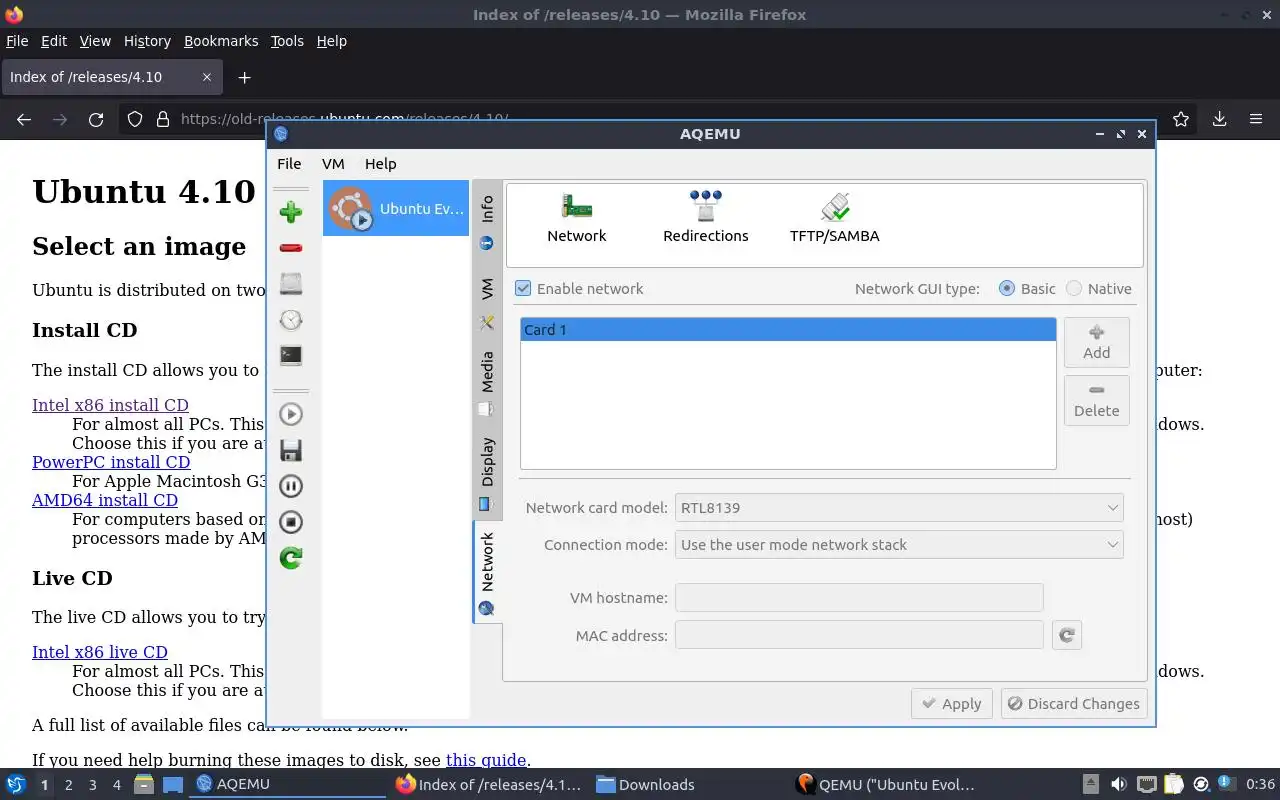Click the Apply button

click(x=952, y=703)
